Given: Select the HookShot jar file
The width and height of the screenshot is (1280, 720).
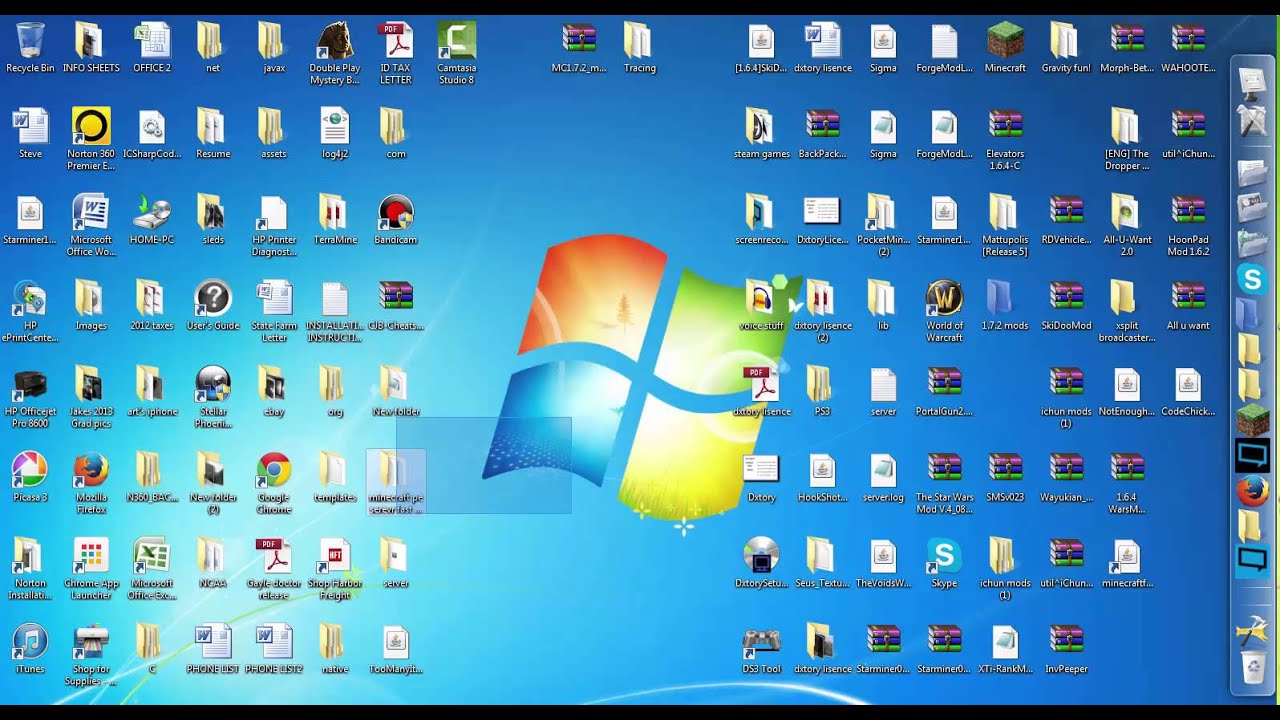Looking at the screenshot, I should [x=822, y=477].
